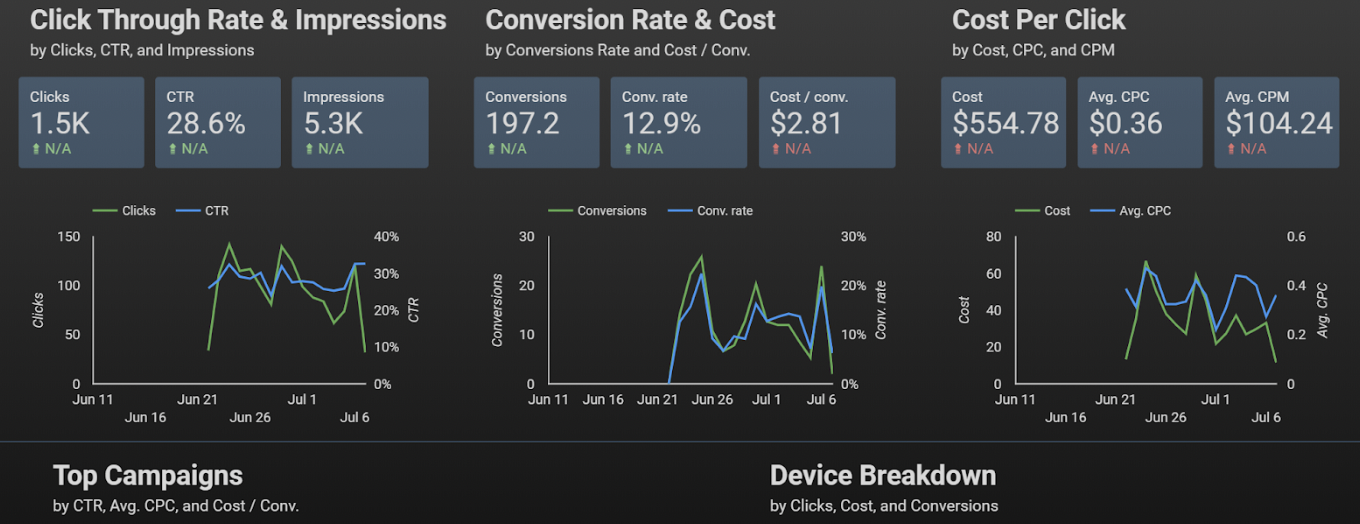Click the Conversions scorecard showing 197.2
Viewport: 1360px width, 524px height.
point(536,122)
